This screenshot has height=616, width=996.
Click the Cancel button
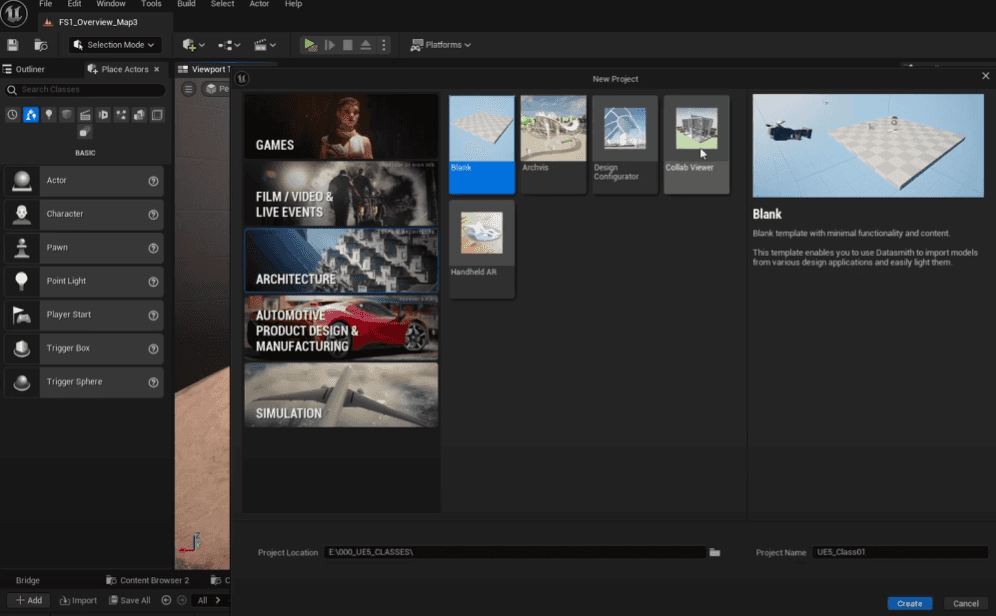pyautogui.click(x=966, y=603)
